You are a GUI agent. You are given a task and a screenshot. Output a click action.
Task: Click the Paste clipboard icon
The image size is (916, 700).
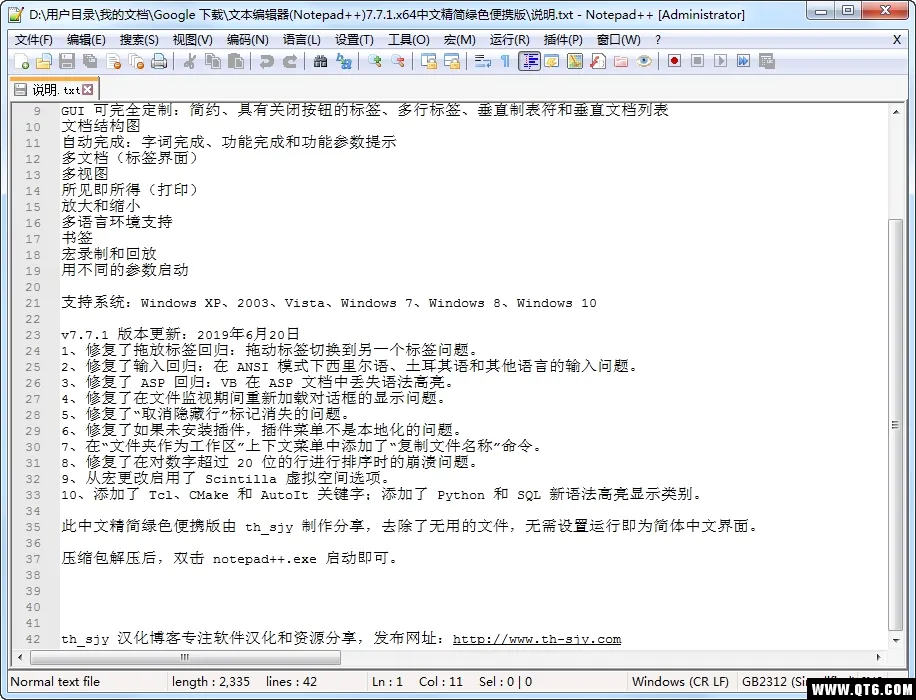tap(235, 61)
